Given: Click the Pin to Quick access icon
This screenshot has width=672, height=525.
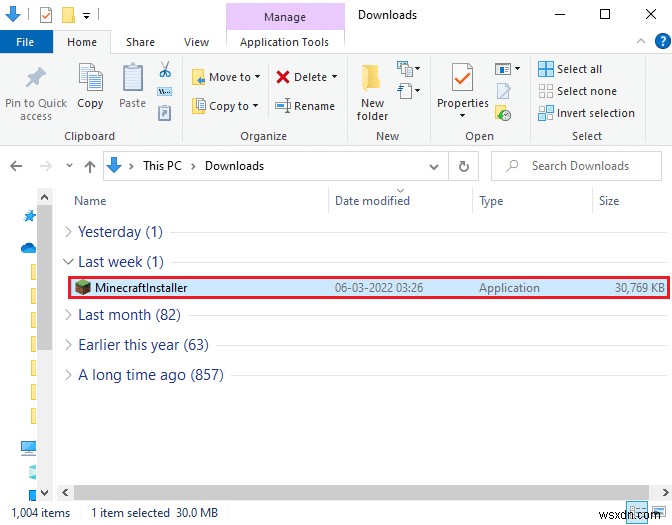Looking at the screenshot, I should pos(36,78).
